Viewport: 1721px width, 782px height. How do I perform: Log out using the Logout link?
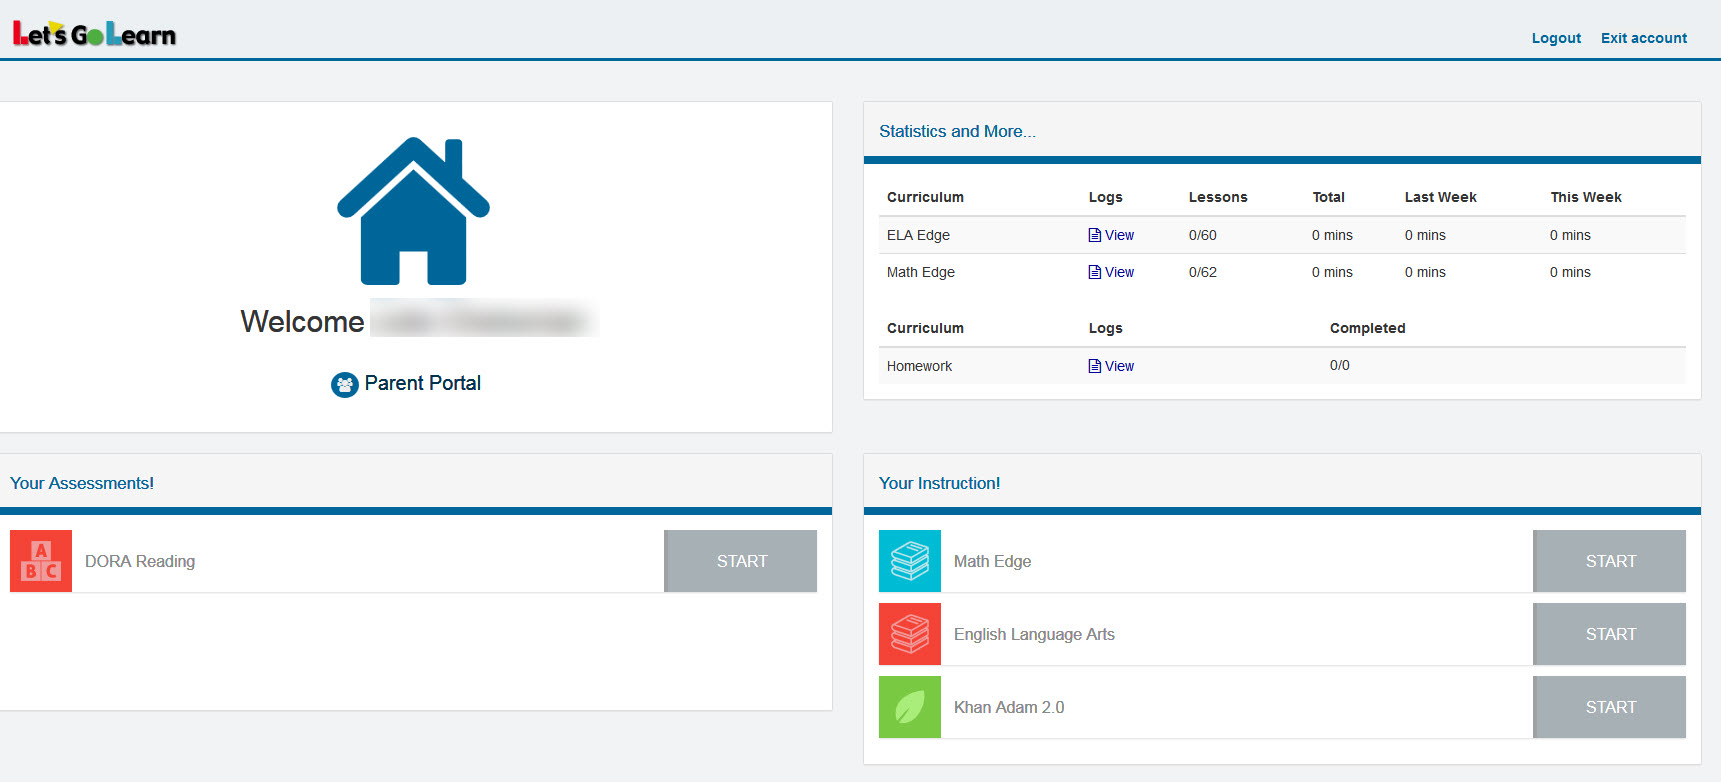coord(1556,38)
